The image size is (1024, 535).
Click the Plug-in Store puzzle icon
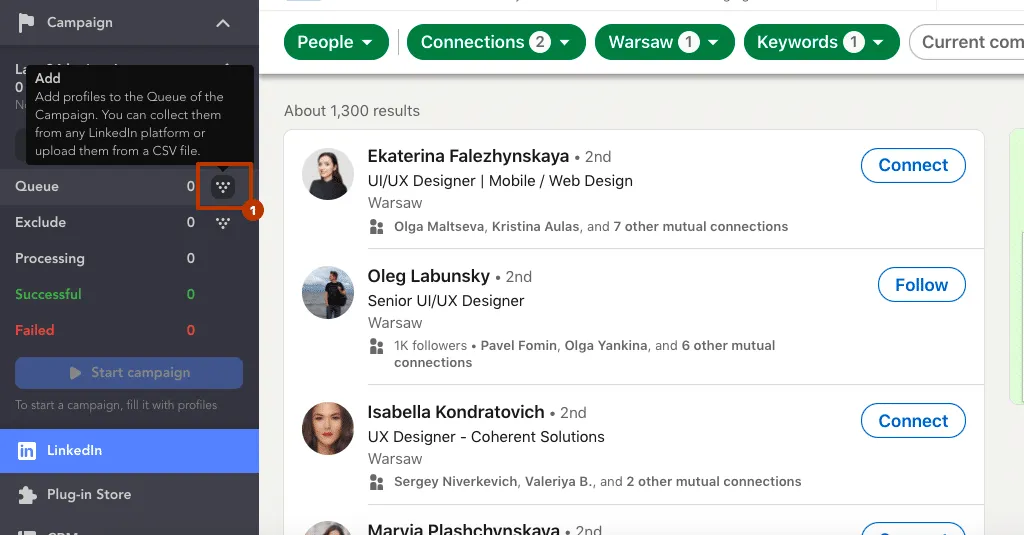[27, 495]
